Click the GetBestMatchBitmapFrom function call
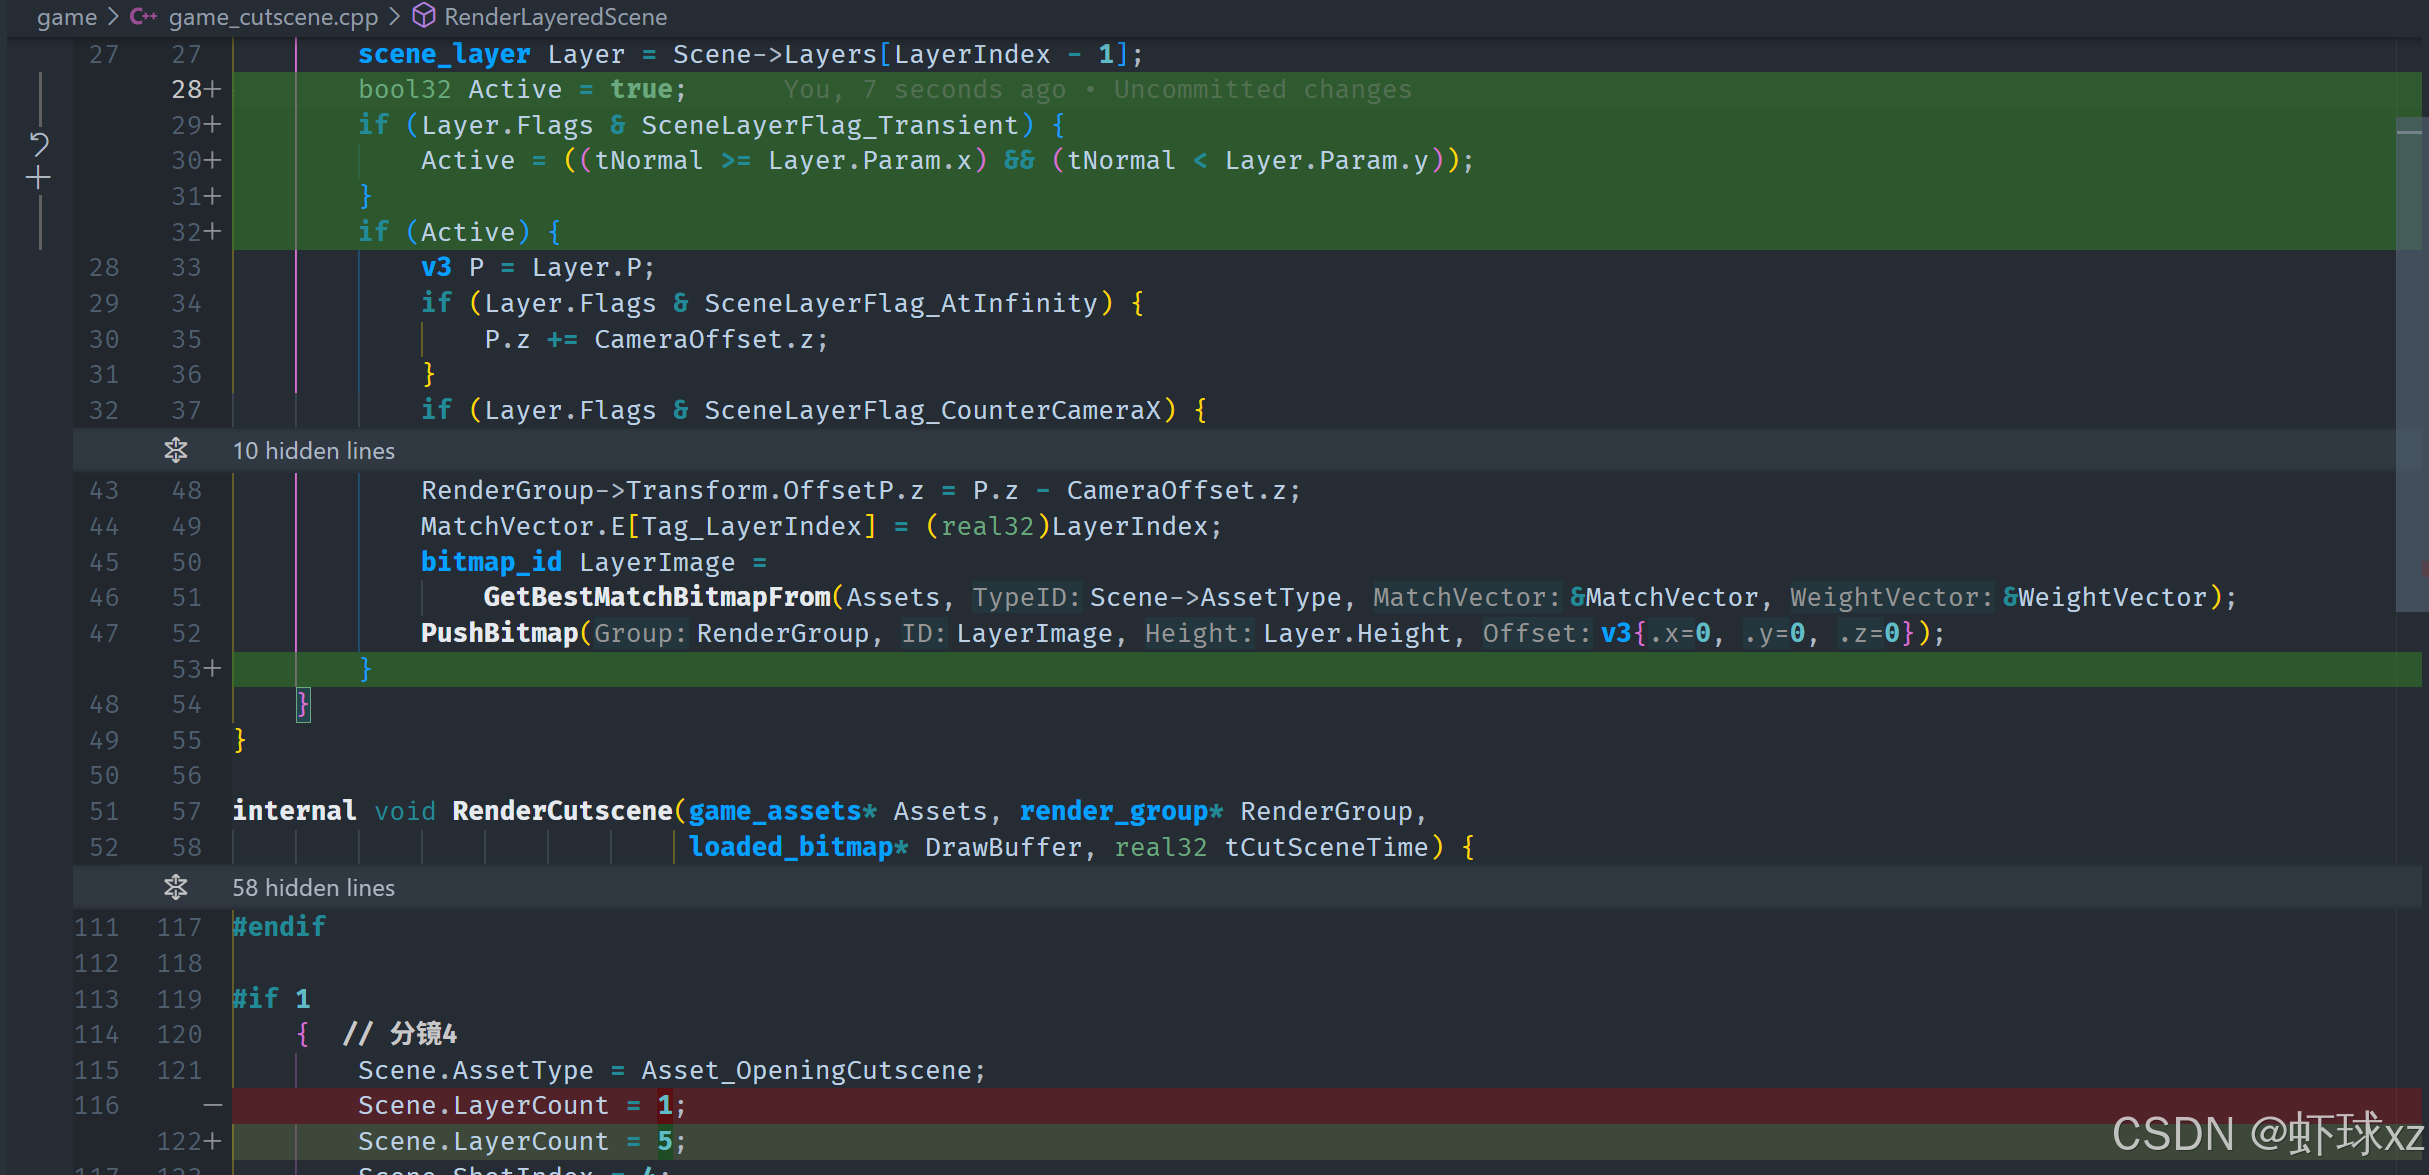This screenshot has width=2429, height=1175. tap(656, 597)
